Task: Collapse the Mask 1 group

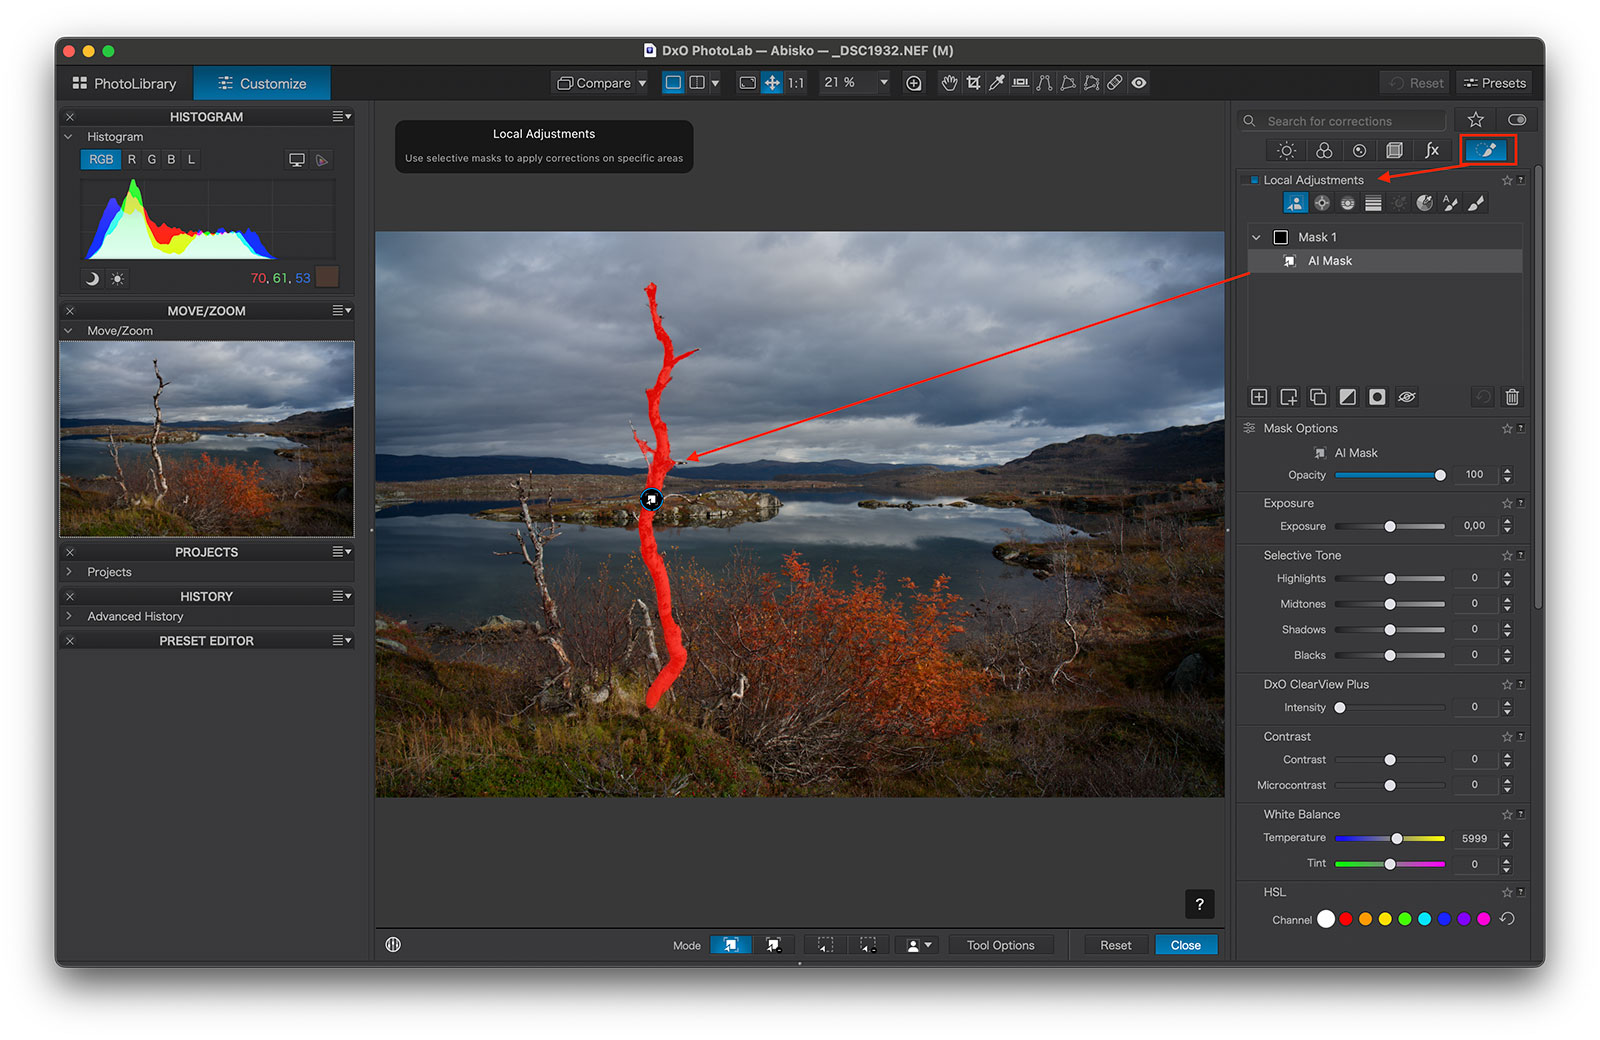Action: click(1256, 237)
